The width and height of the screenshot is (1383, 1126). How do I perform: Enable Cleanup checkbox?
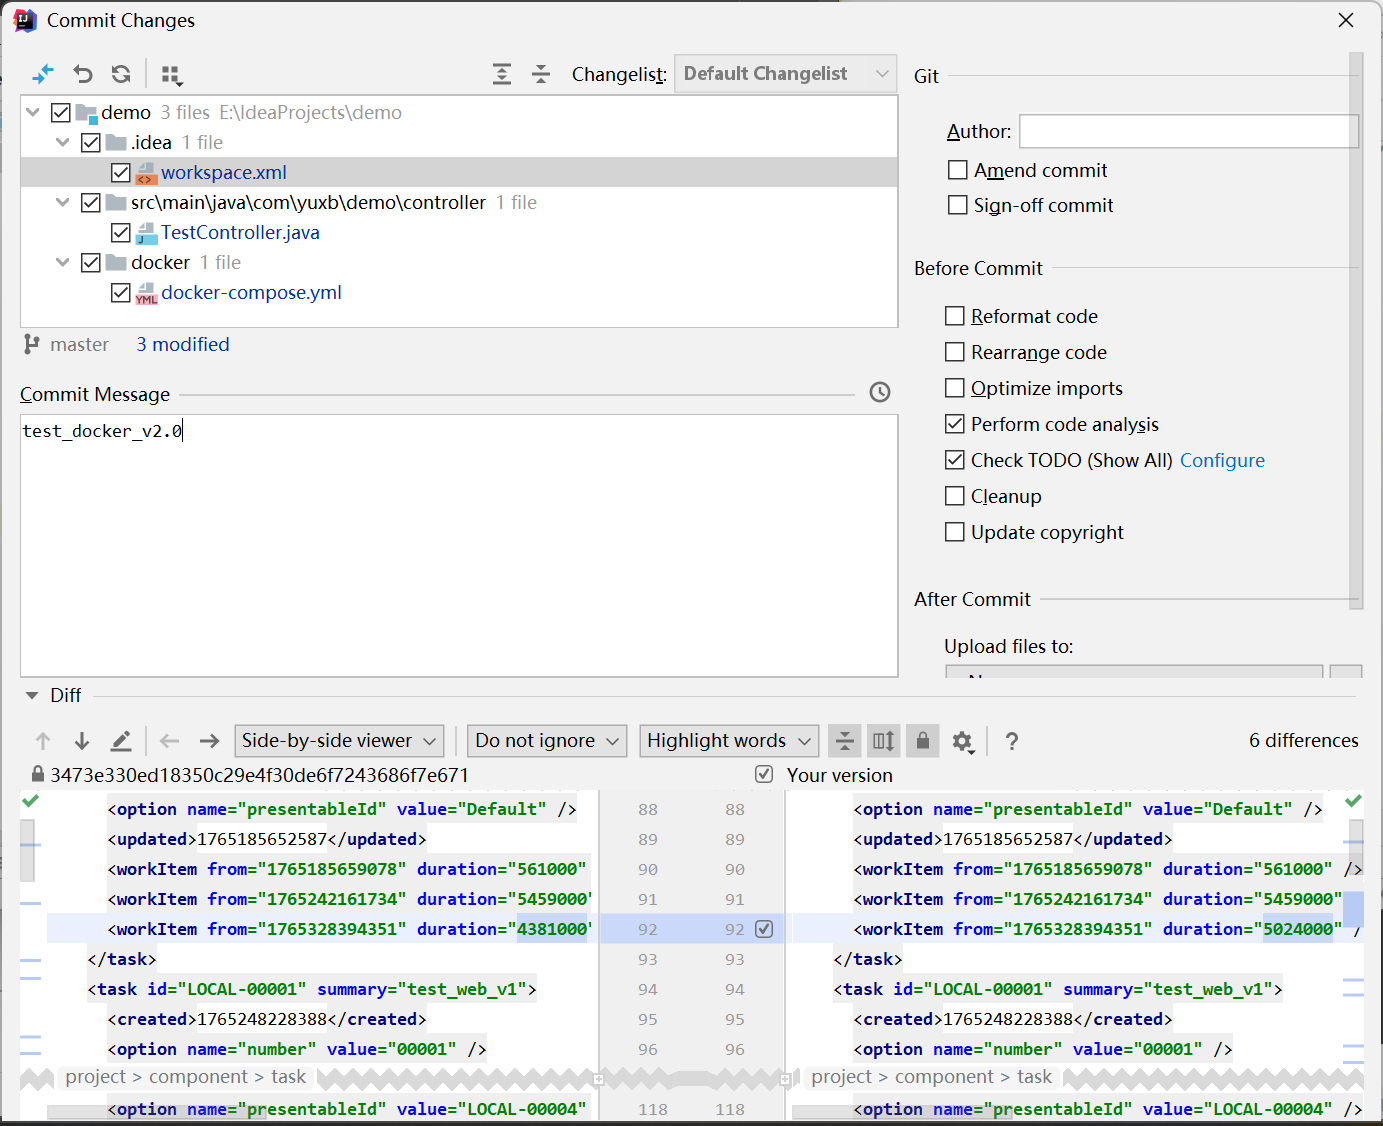pyautogui.click(x=955, y=496)
